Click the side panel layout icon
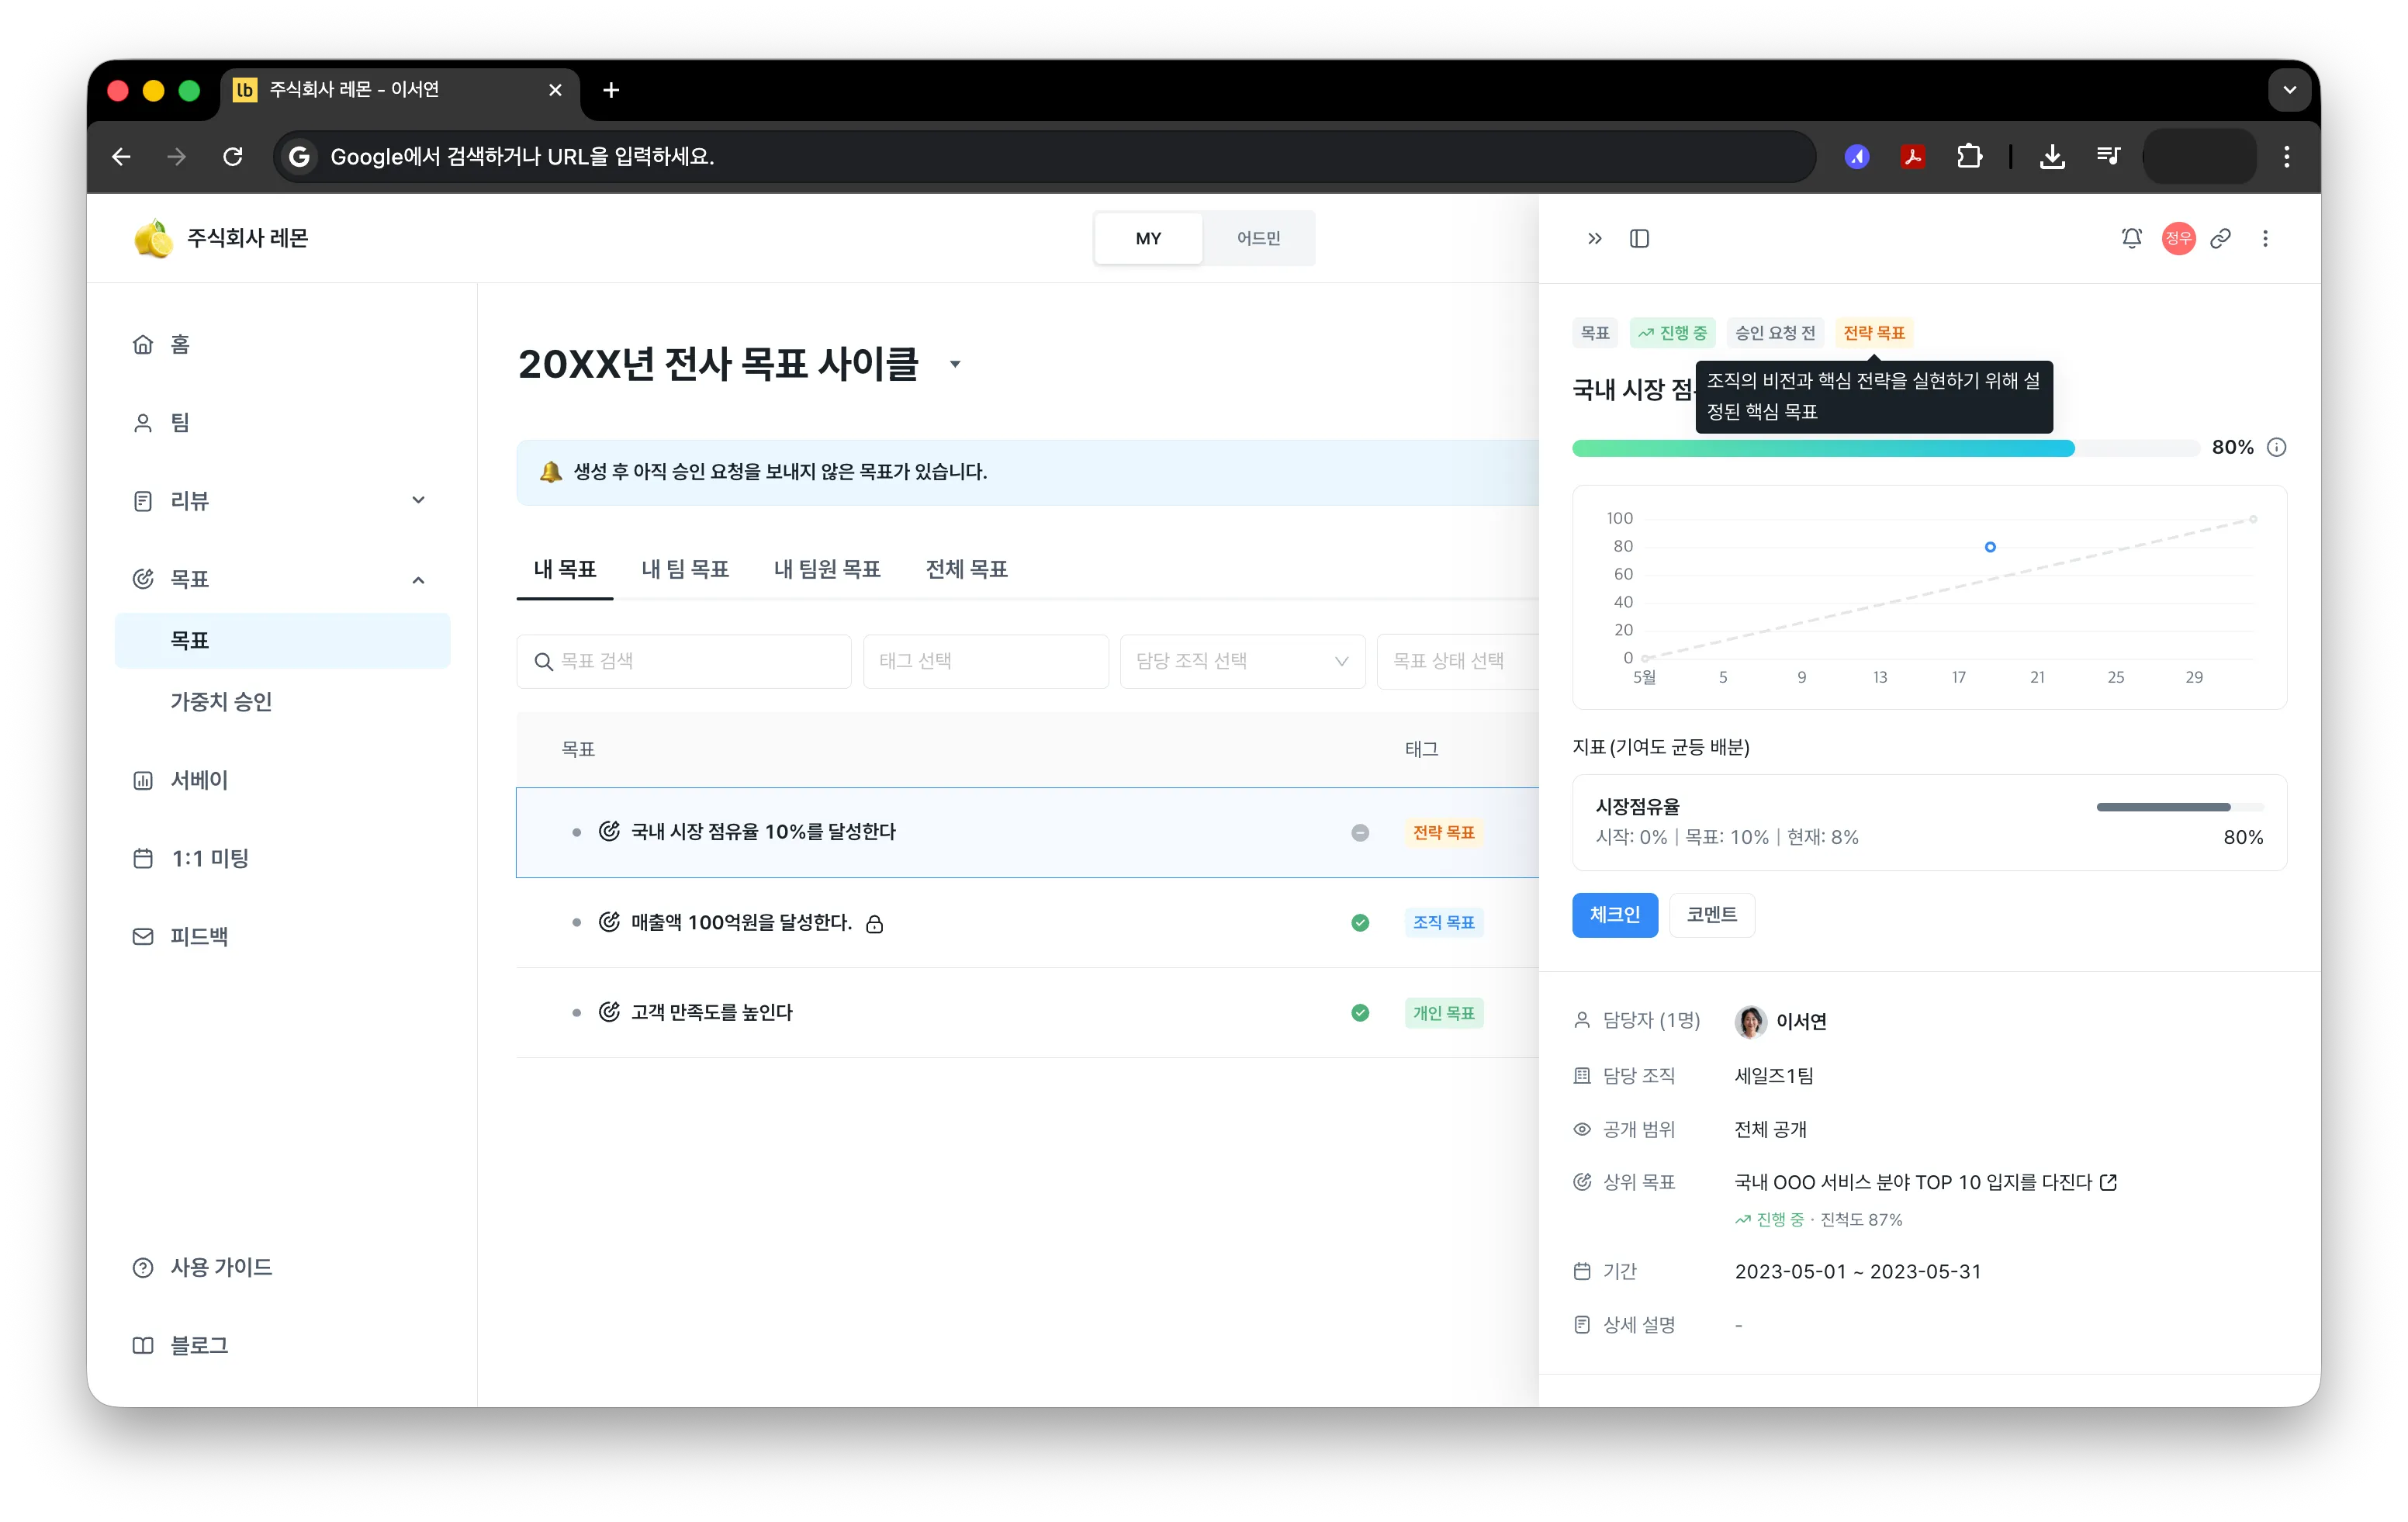 (x=1640, y=238)
